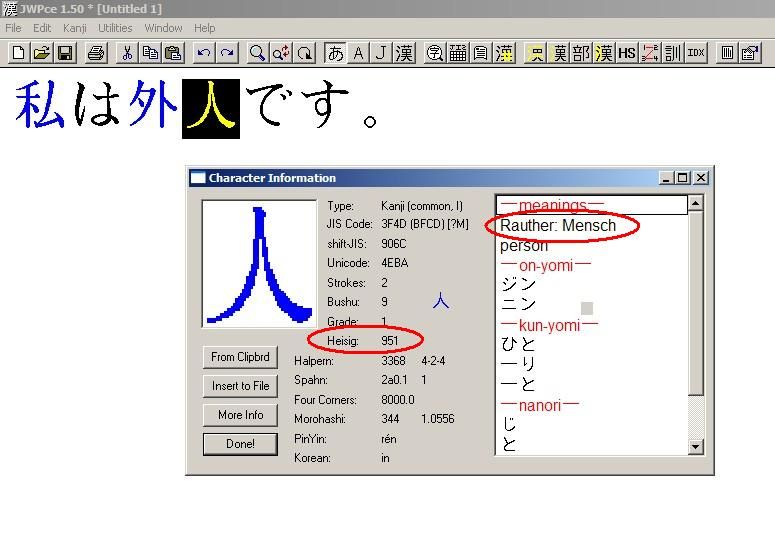Select the 'person' meaning entry
Screen dimensions: 775x539
coord(524,246)
